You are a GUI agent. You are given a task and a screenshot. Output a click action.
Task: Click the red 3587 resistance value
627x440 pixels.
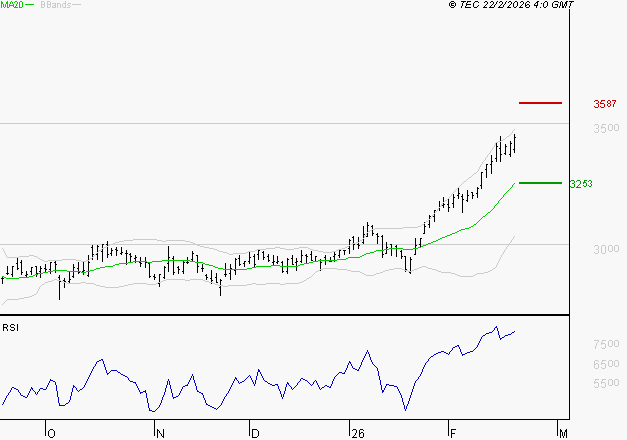click(605, 104)
